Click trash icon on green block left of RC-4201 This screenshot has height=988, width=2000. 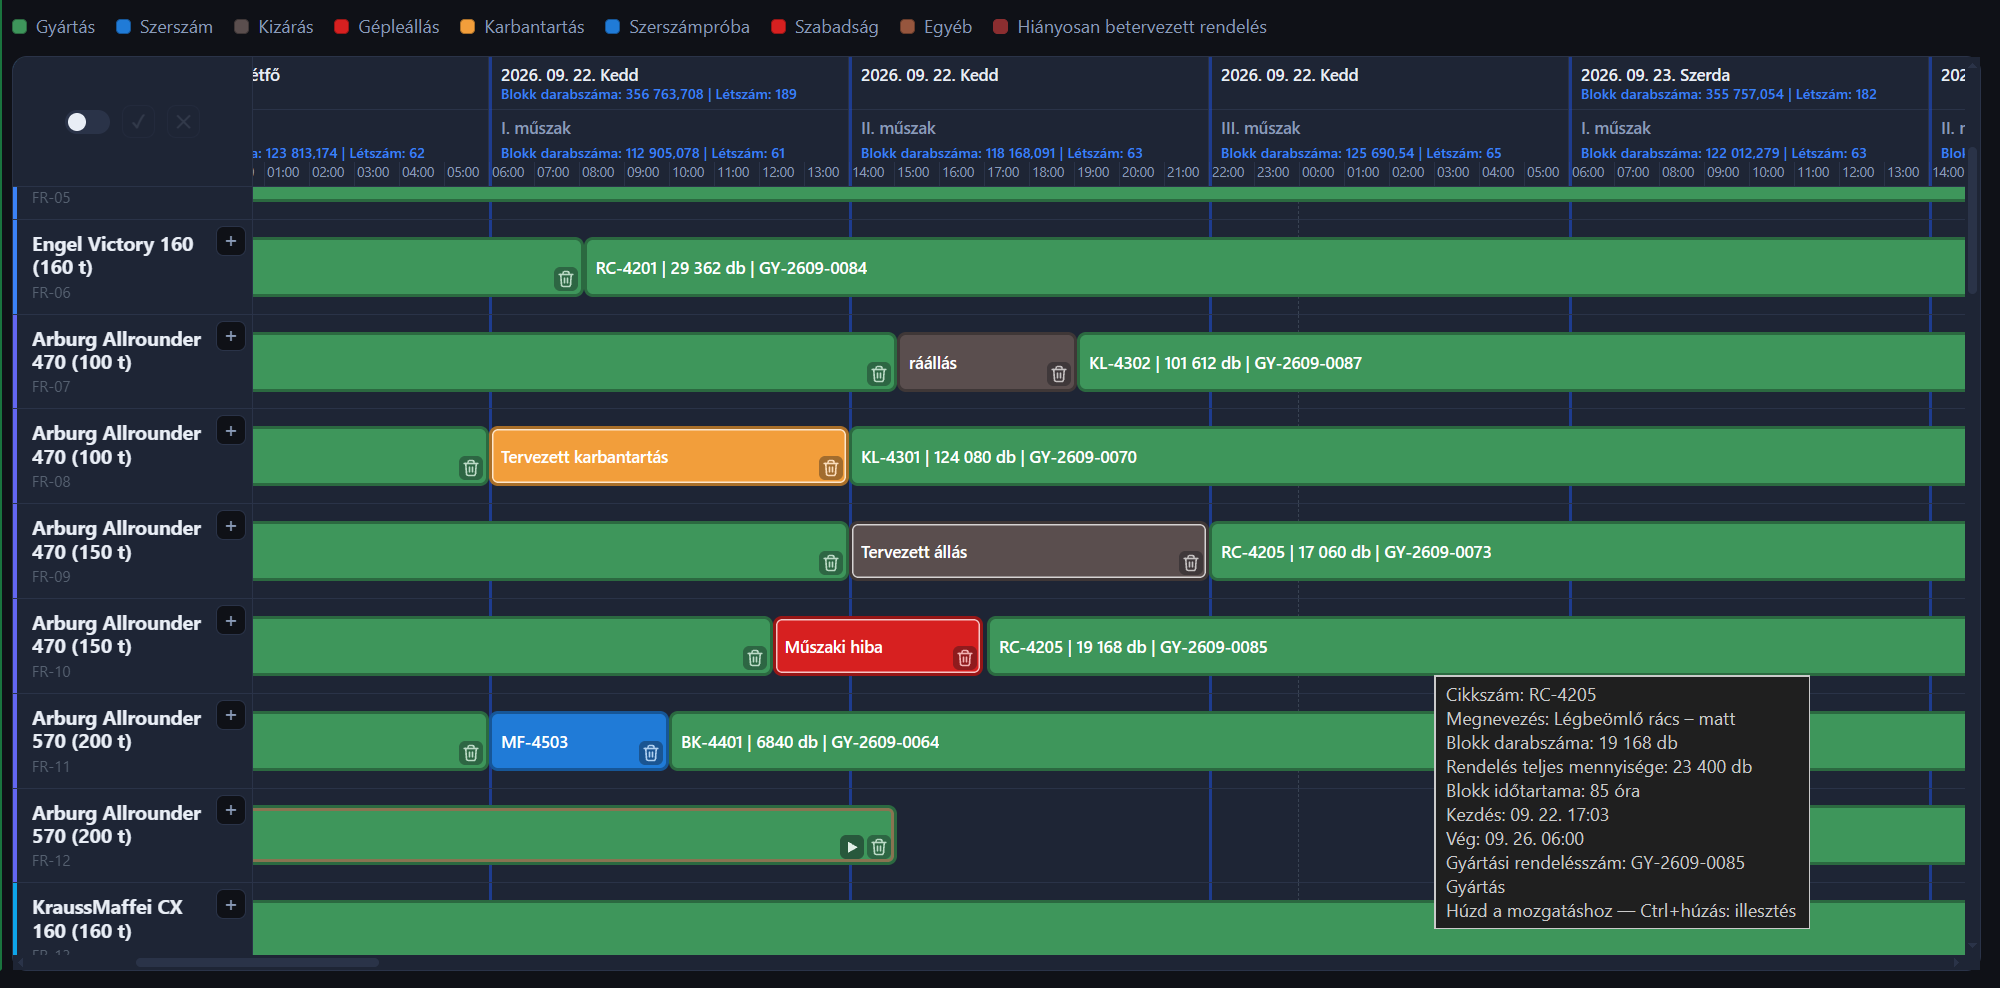pos(566,279)
